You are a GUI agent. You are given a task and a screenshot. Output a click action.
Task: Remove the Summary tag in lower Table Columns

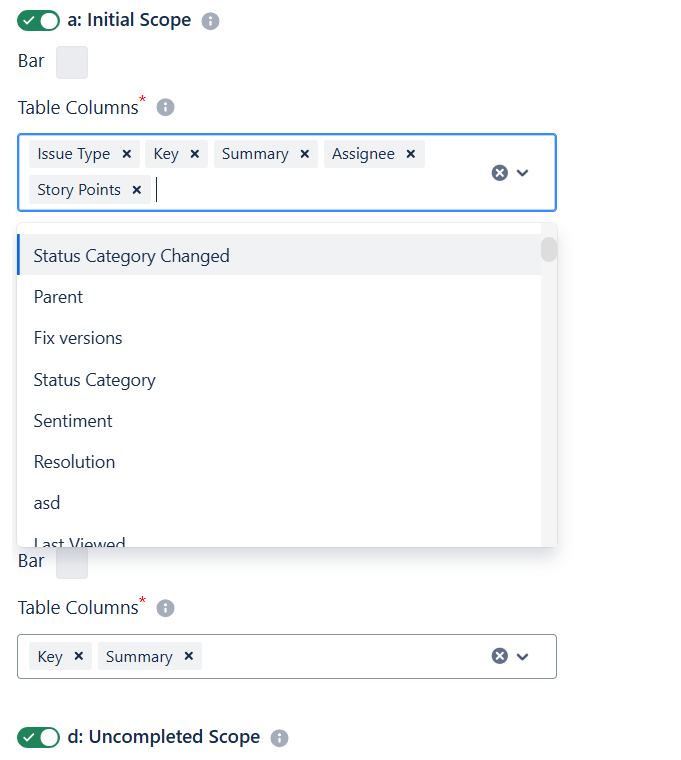click(188, 657)
